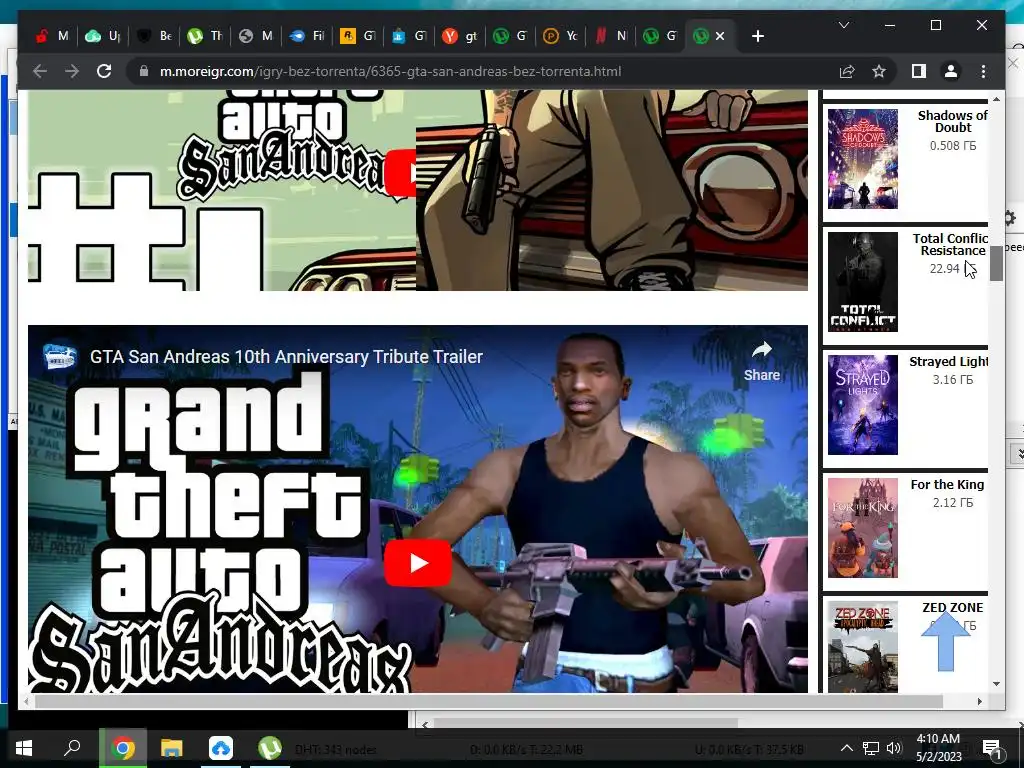This screenshot has width=1024, height=768.
Task: Open the blue cloud download app in taskbar
Action: [221, 748]
